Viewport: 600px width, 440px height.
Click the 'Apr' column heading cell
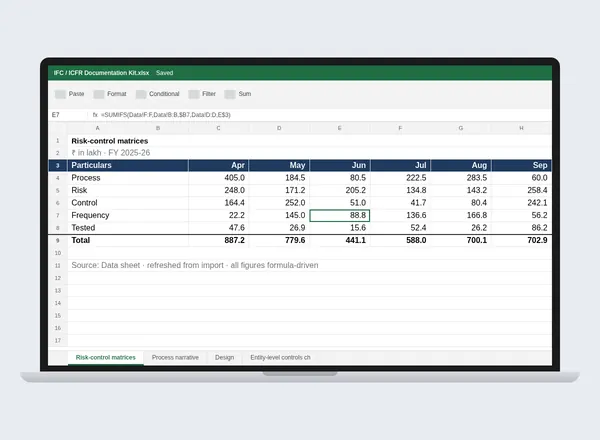(x=218, y=165)
